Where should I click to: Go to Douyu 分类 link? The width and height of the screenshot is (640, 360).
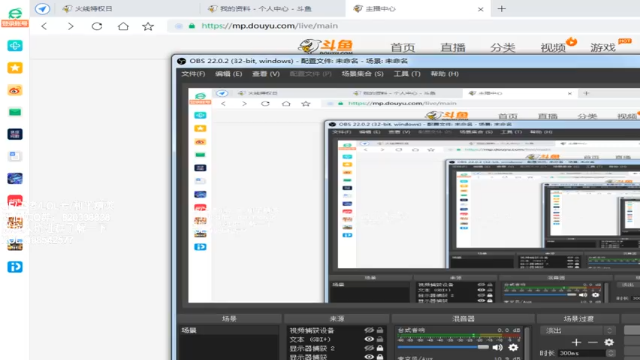[502, 47]
